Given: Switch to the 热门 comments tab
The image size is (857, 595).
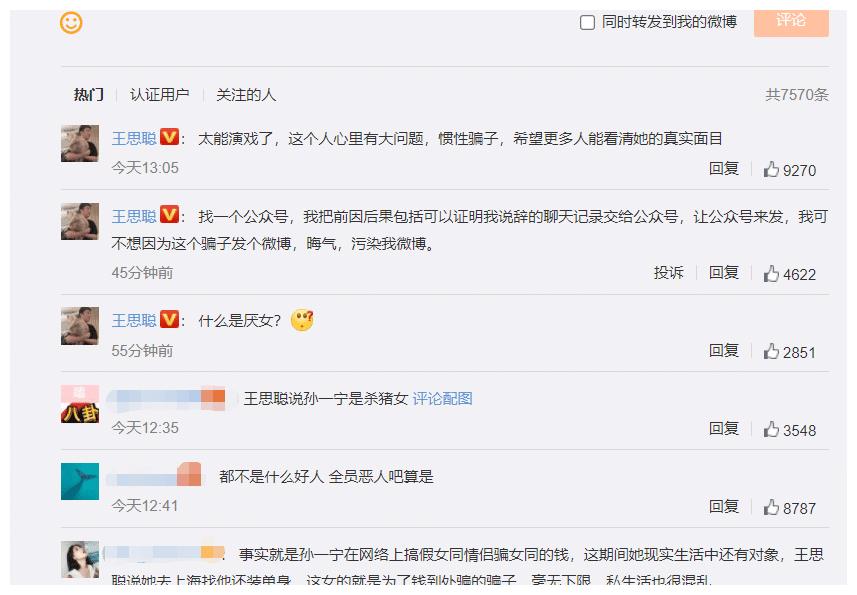Looking at the screenshot, I should pos(89,95).
